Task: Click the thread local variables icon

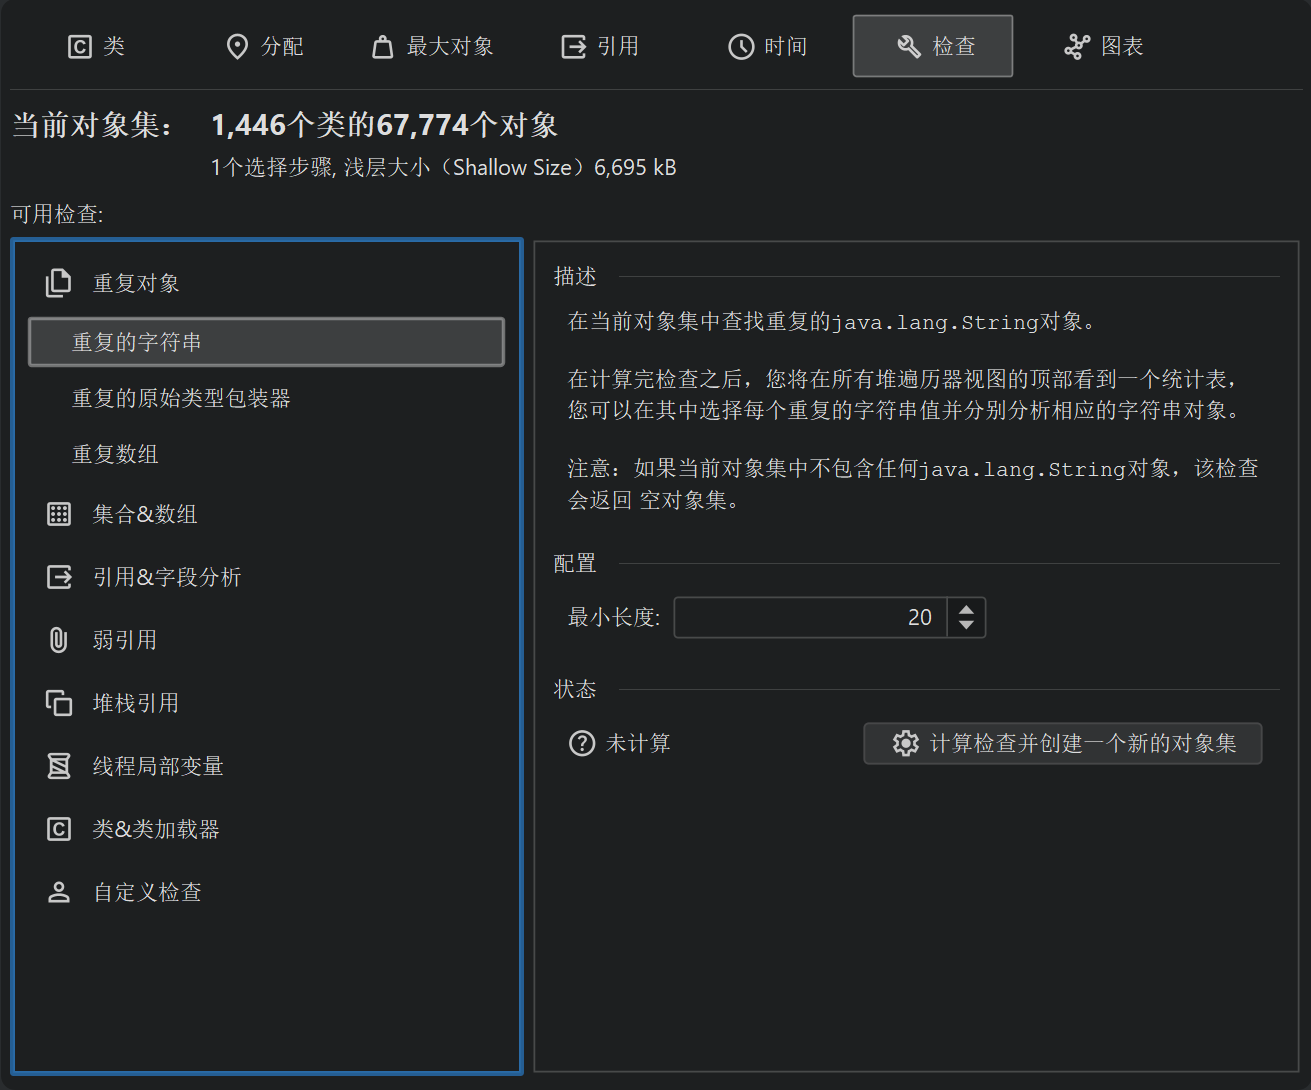Action: click(59, 766)
